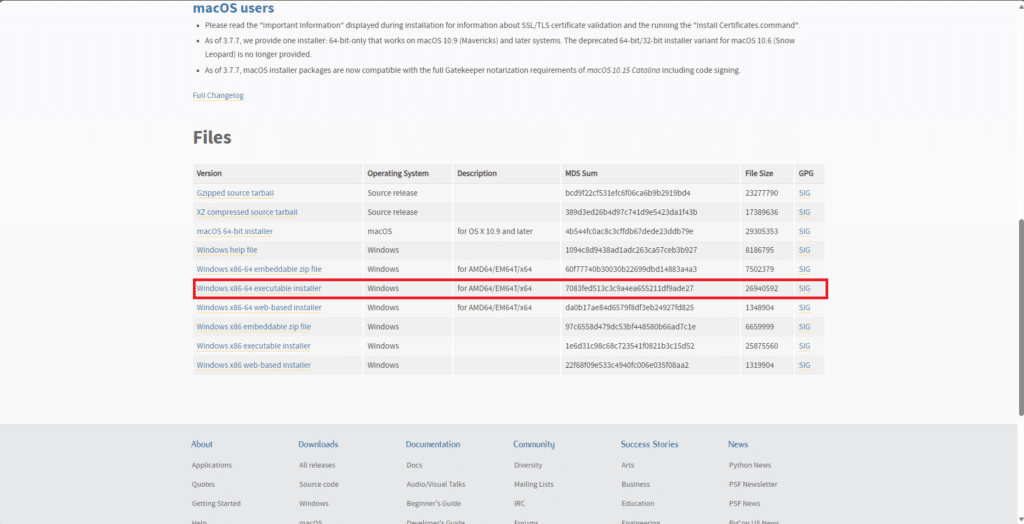
Task: Open the Docs footer link
Action: tap(414, 465)
